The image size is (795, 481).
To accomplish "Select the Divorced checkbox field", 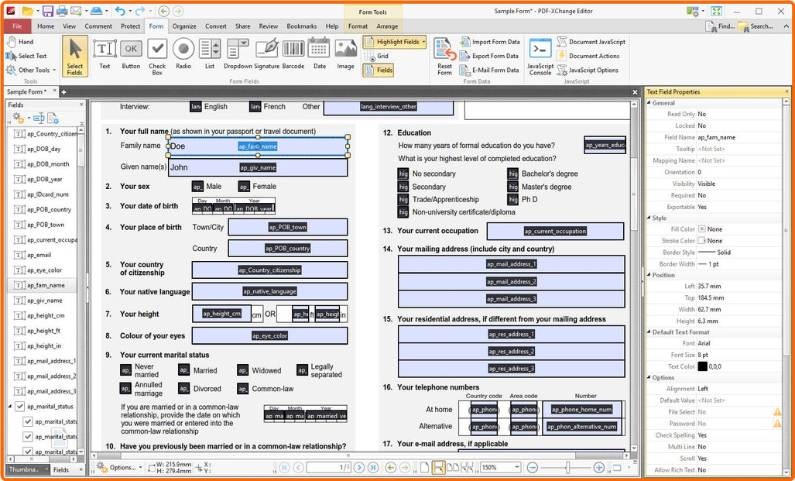I will [x=184, y=388].
